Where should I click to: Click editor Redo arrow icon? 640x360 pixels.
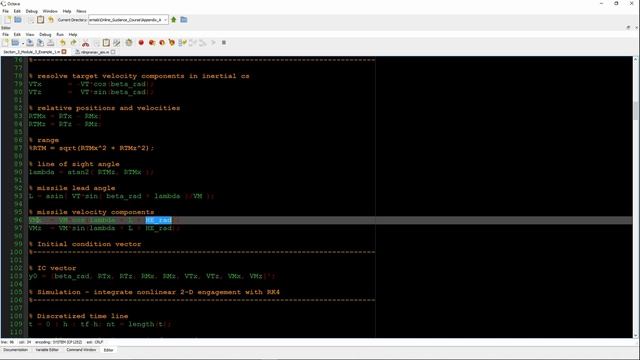(x=73, y=42)
